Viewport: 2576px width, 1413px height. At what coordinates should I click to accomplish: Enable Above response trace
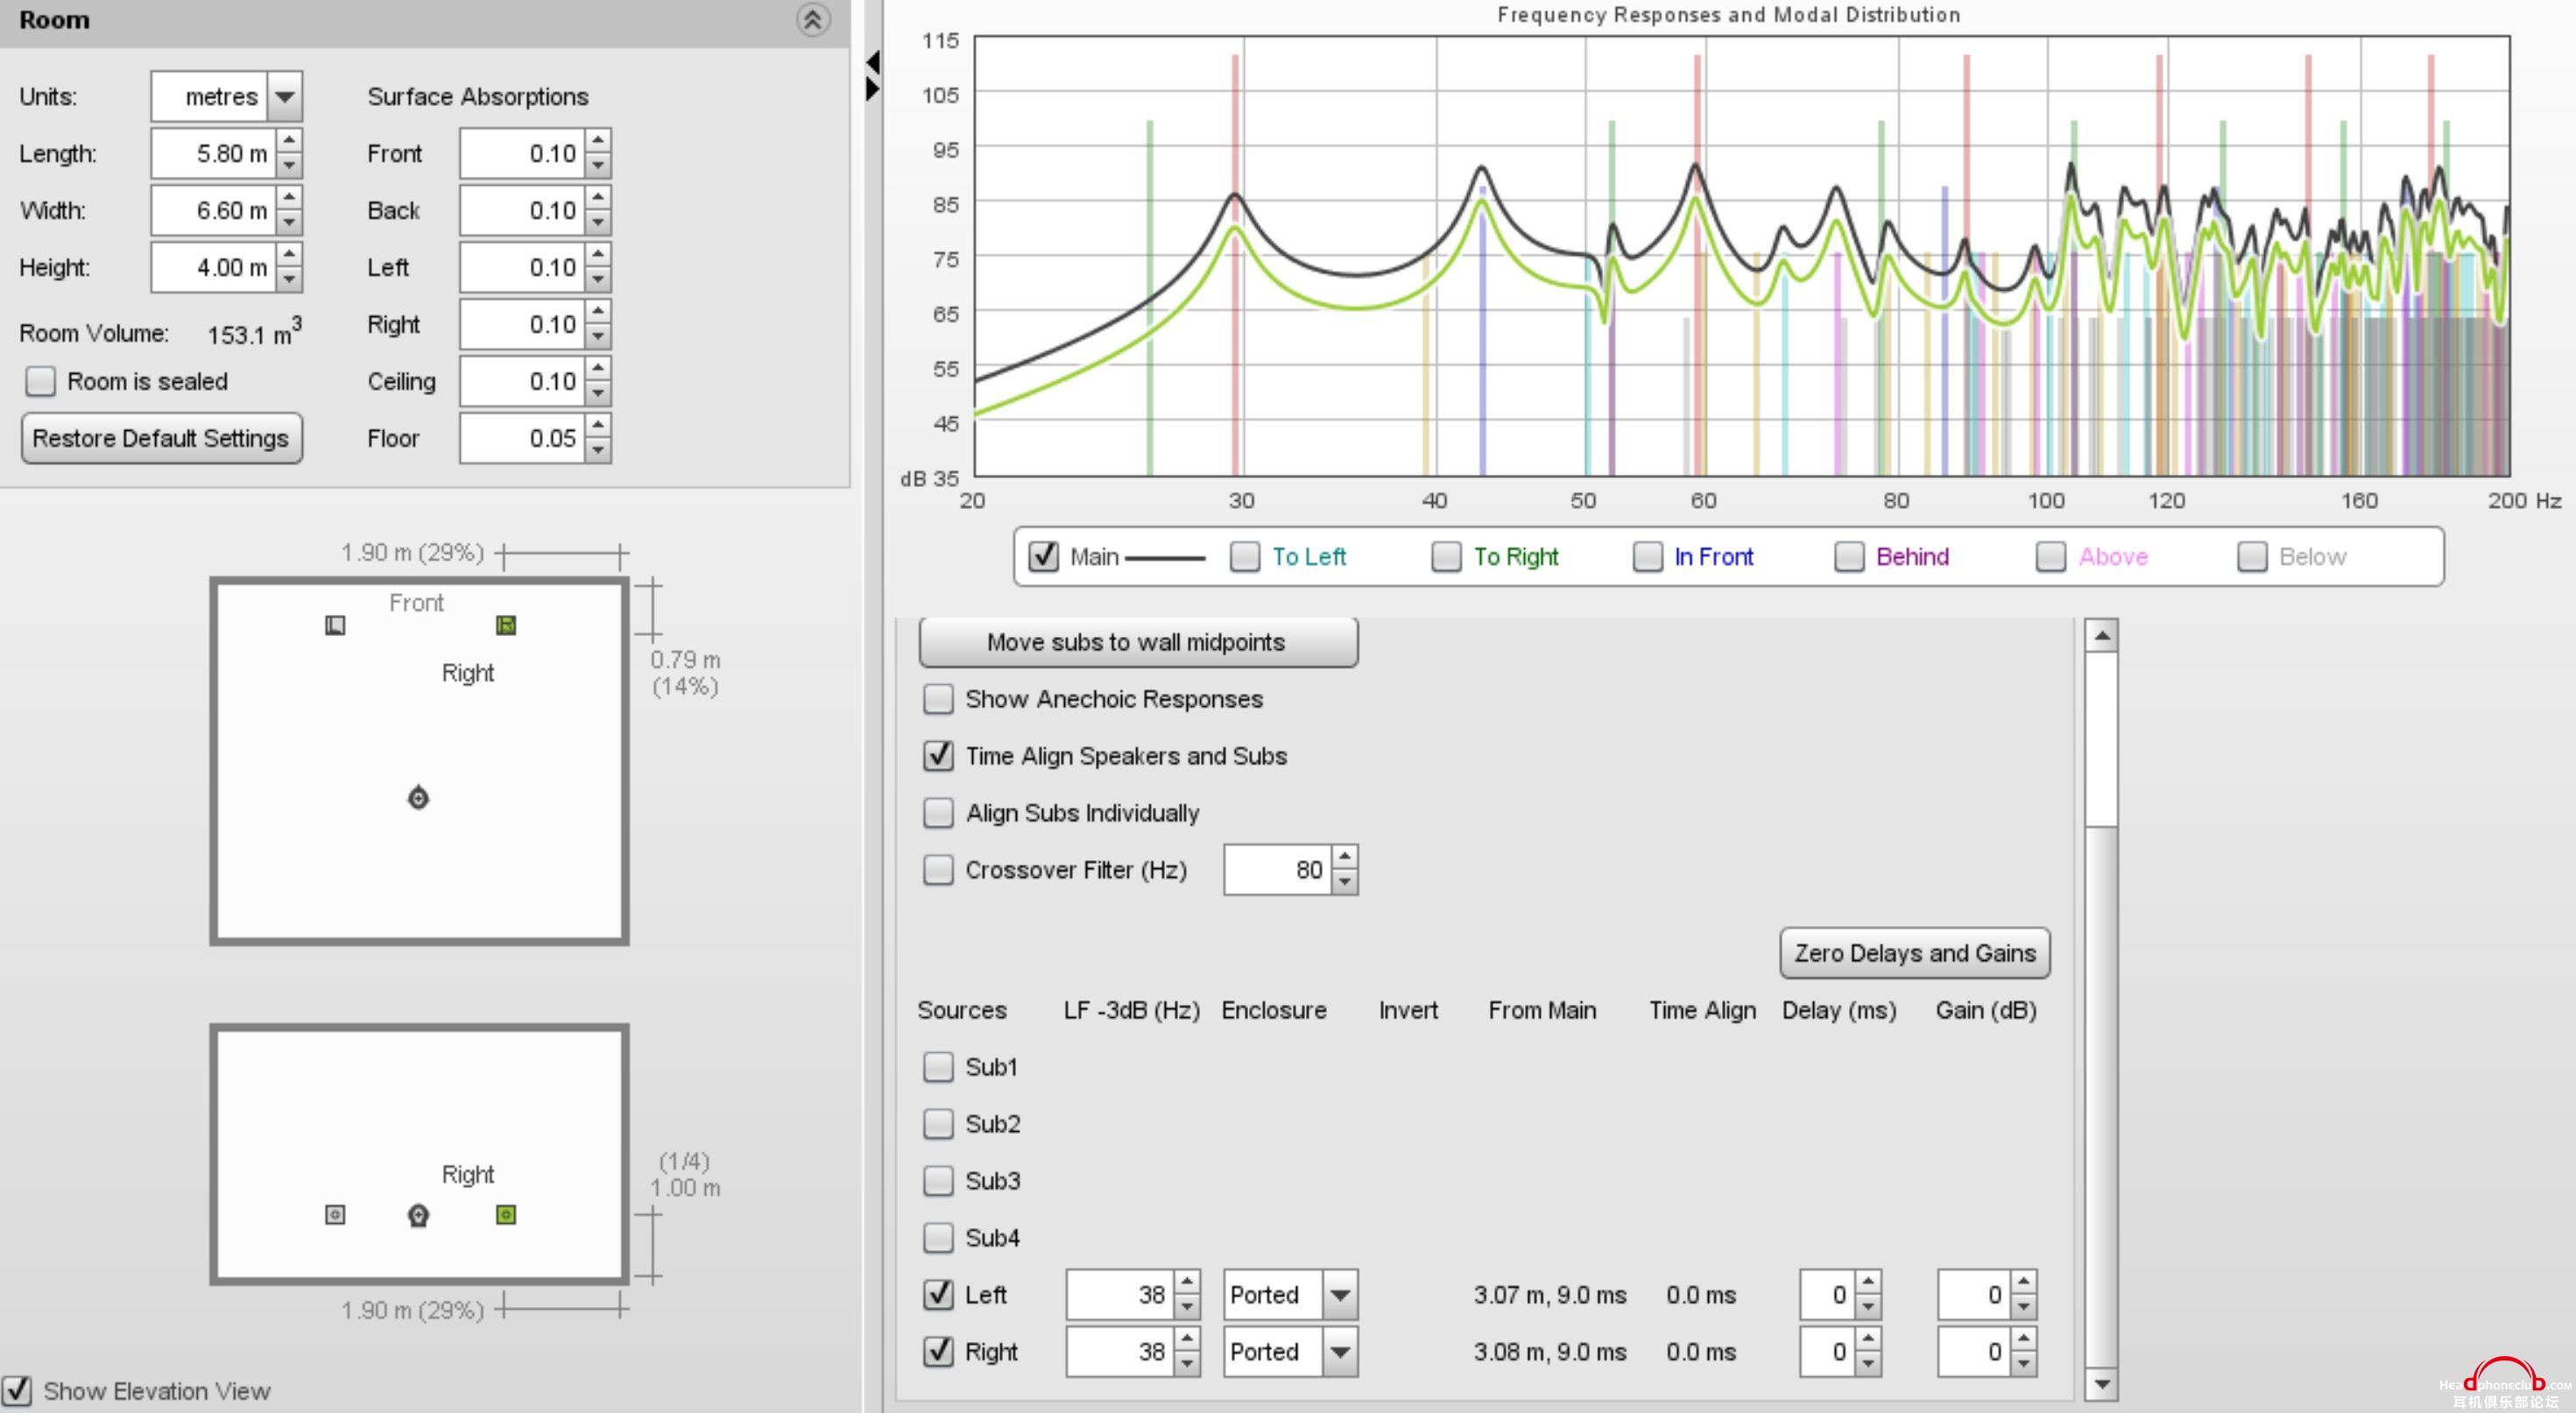coord(2051,556)
